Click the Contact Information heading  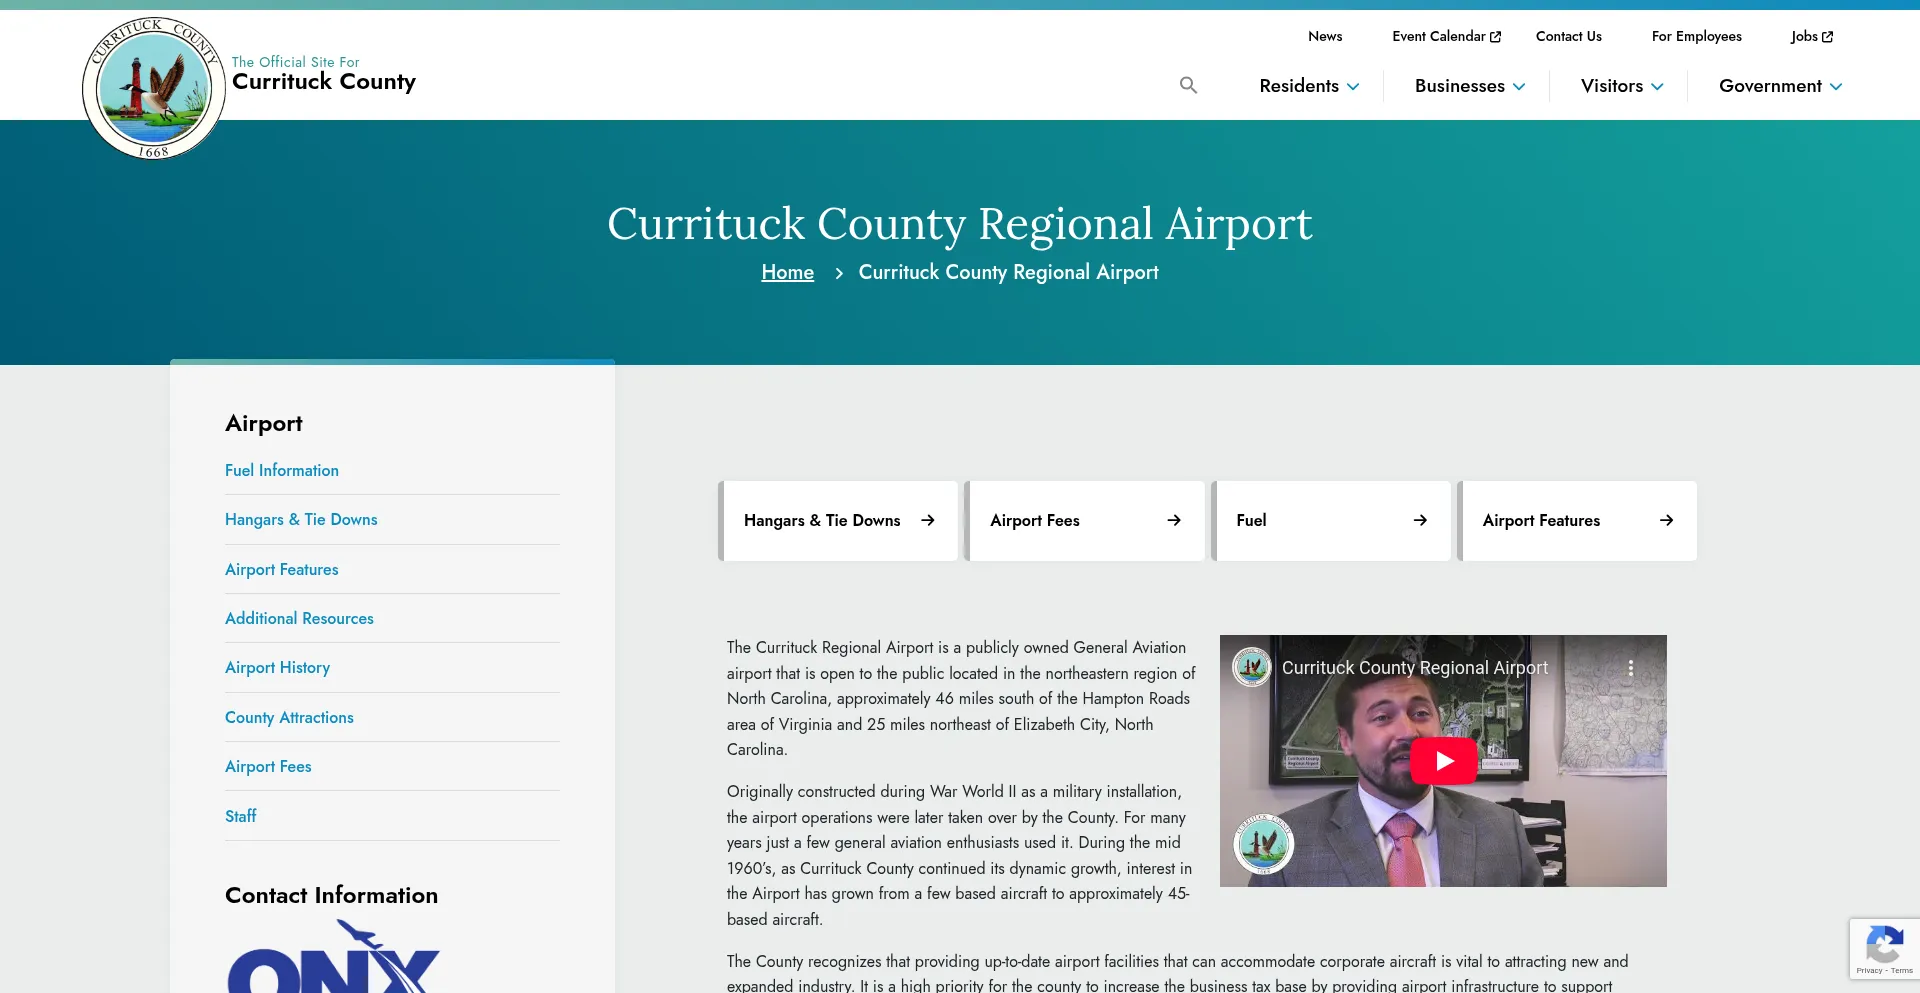(x=331, y=895)
